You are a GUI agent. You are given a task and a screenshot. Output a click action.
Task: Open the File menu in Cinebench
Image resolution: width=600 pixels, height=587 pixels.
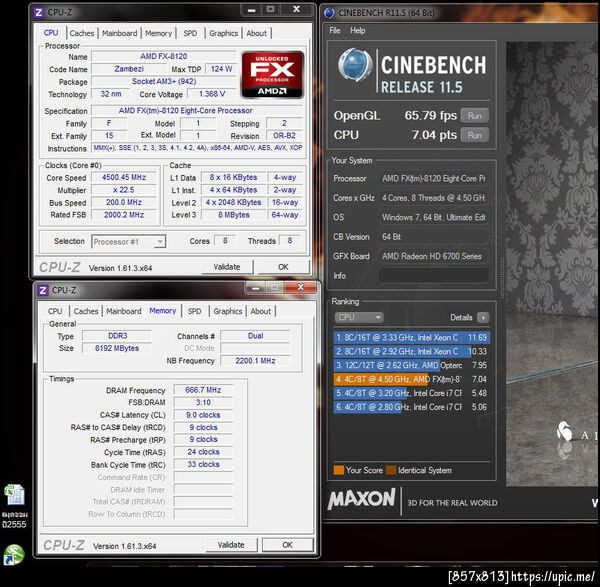(335, 31)
